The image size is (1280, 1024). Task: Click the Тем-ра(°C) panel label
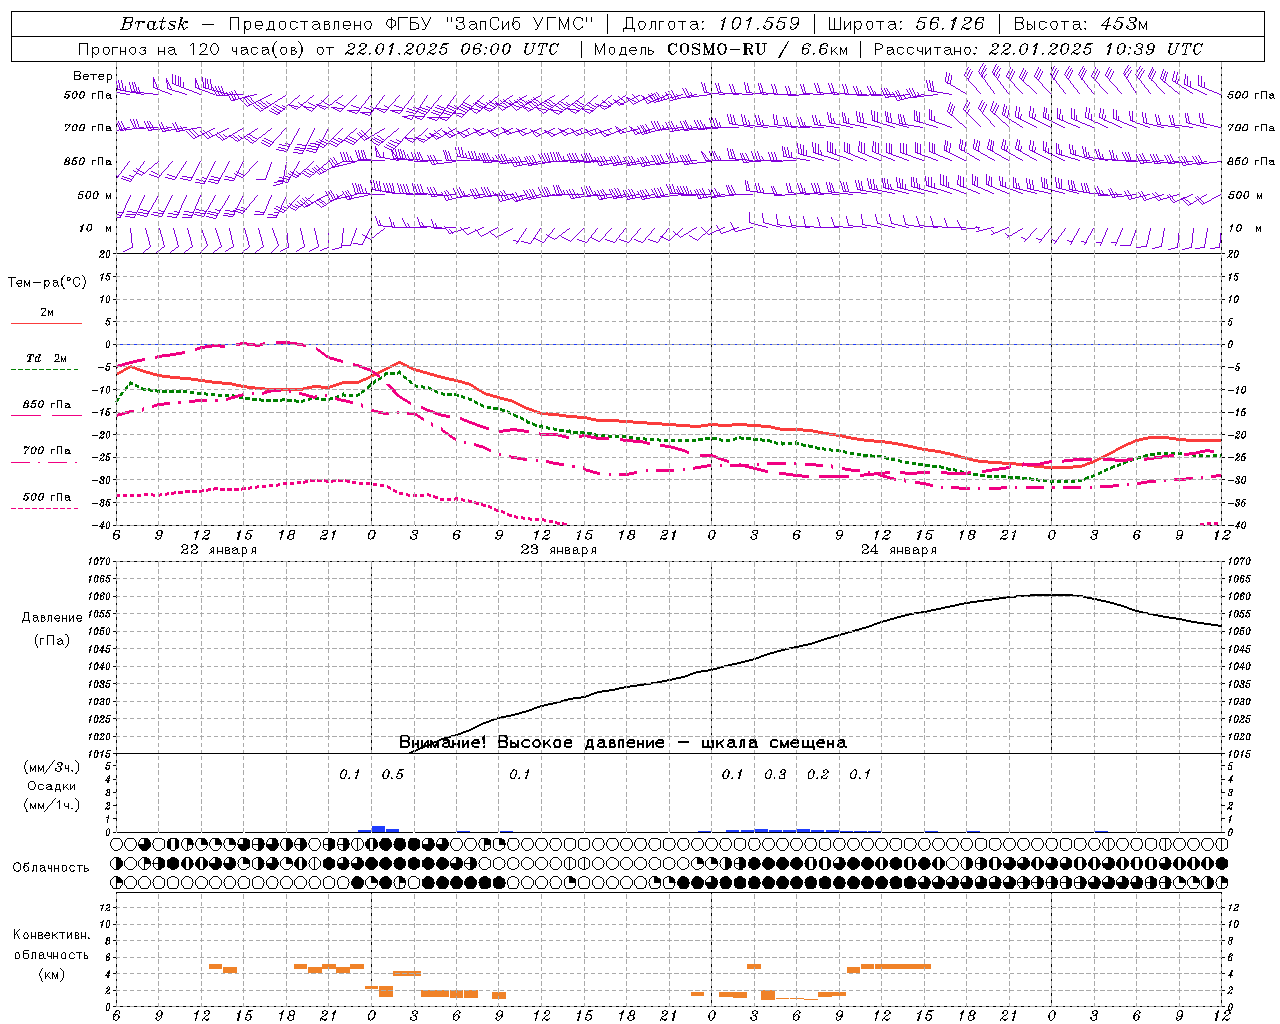tap(47, 283)
